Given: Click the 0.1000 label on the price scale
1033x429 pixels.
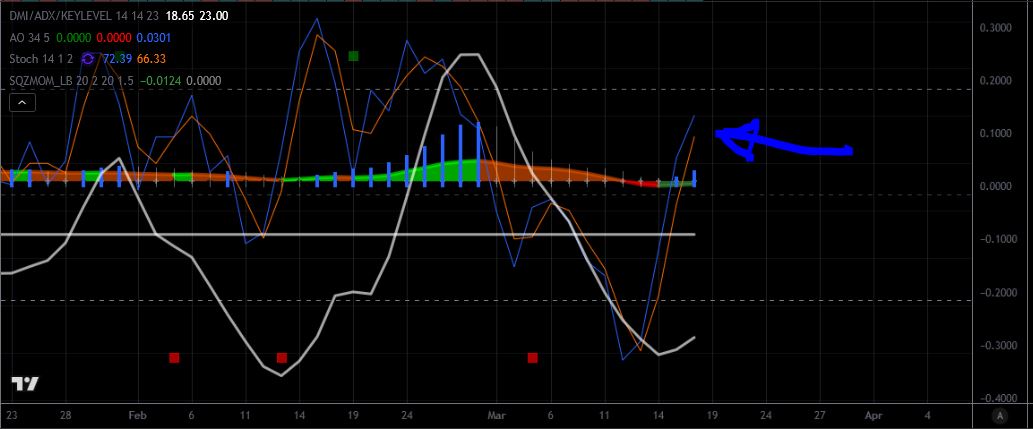Looking at the screenshot, I should pyautogui.click(x=995, y=134).
